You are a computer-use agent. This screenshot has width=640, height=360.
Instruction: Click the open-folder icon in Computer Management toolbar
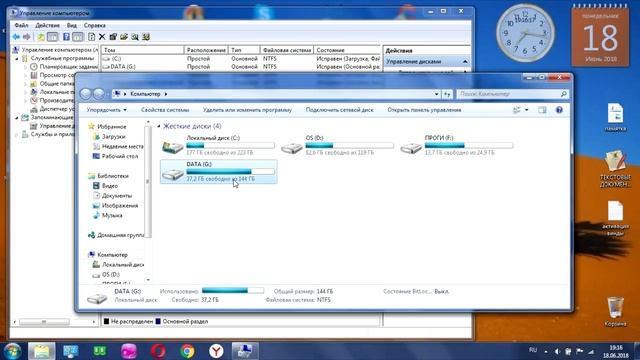point(124,37)
